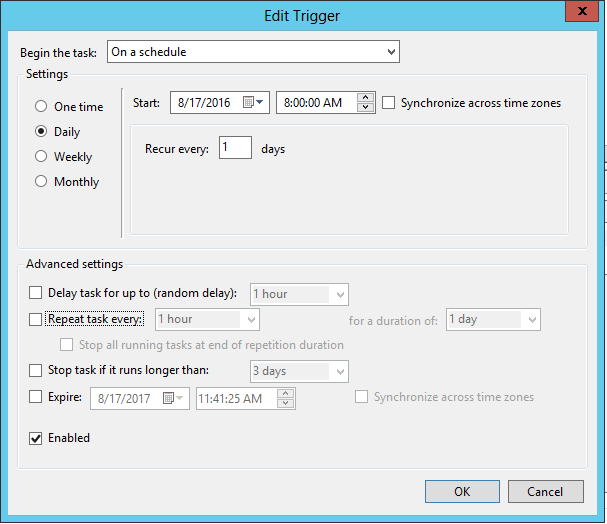Click the Advanced settings group label
The width and height of the screenshot is (607, 524).
click(x=74, y=264)
